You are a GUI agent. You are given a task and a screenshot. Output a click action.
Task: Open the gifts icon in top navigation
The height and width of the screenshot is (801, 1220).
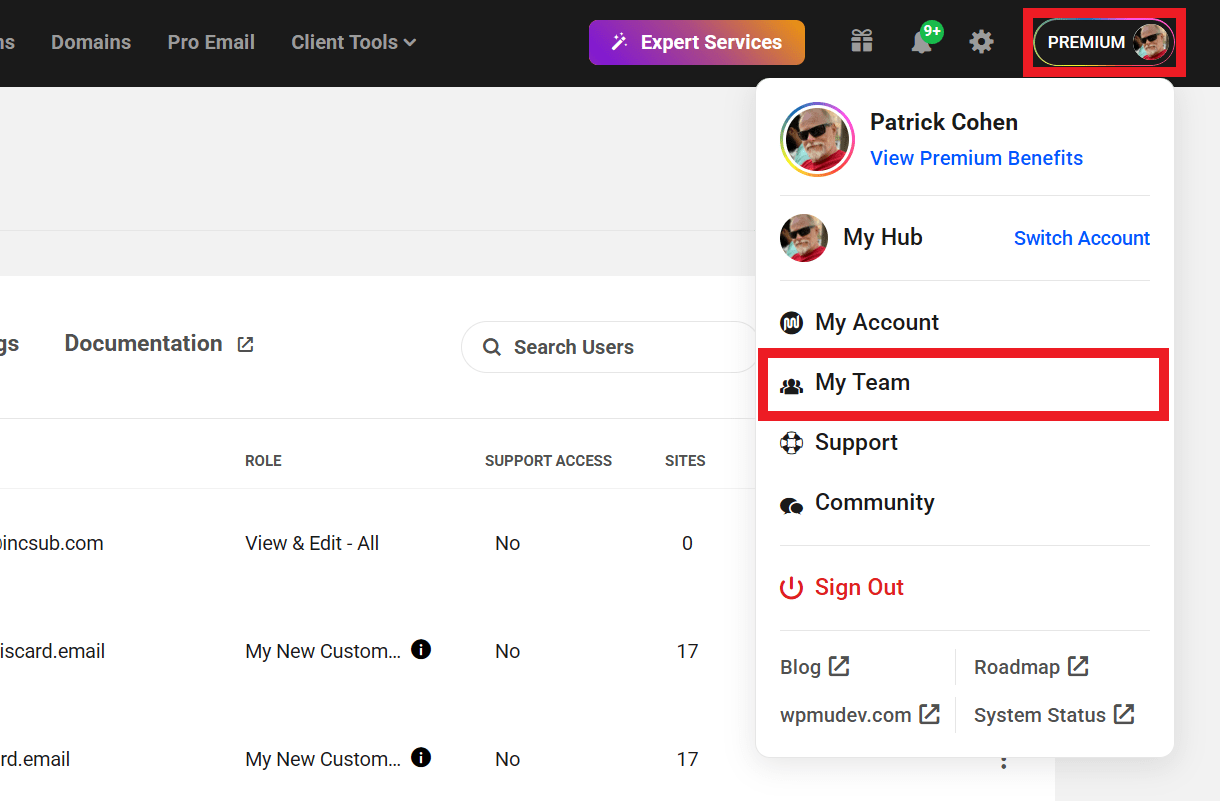tap(861, 42)
